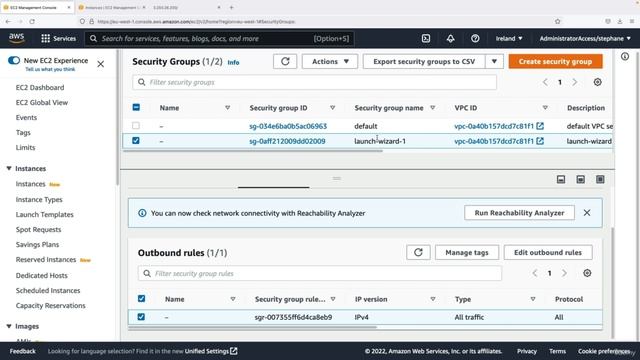This screenshot has height=360, width=640.
Task: Toggle select-all checkbox for outbound rules
Action: 141,298
